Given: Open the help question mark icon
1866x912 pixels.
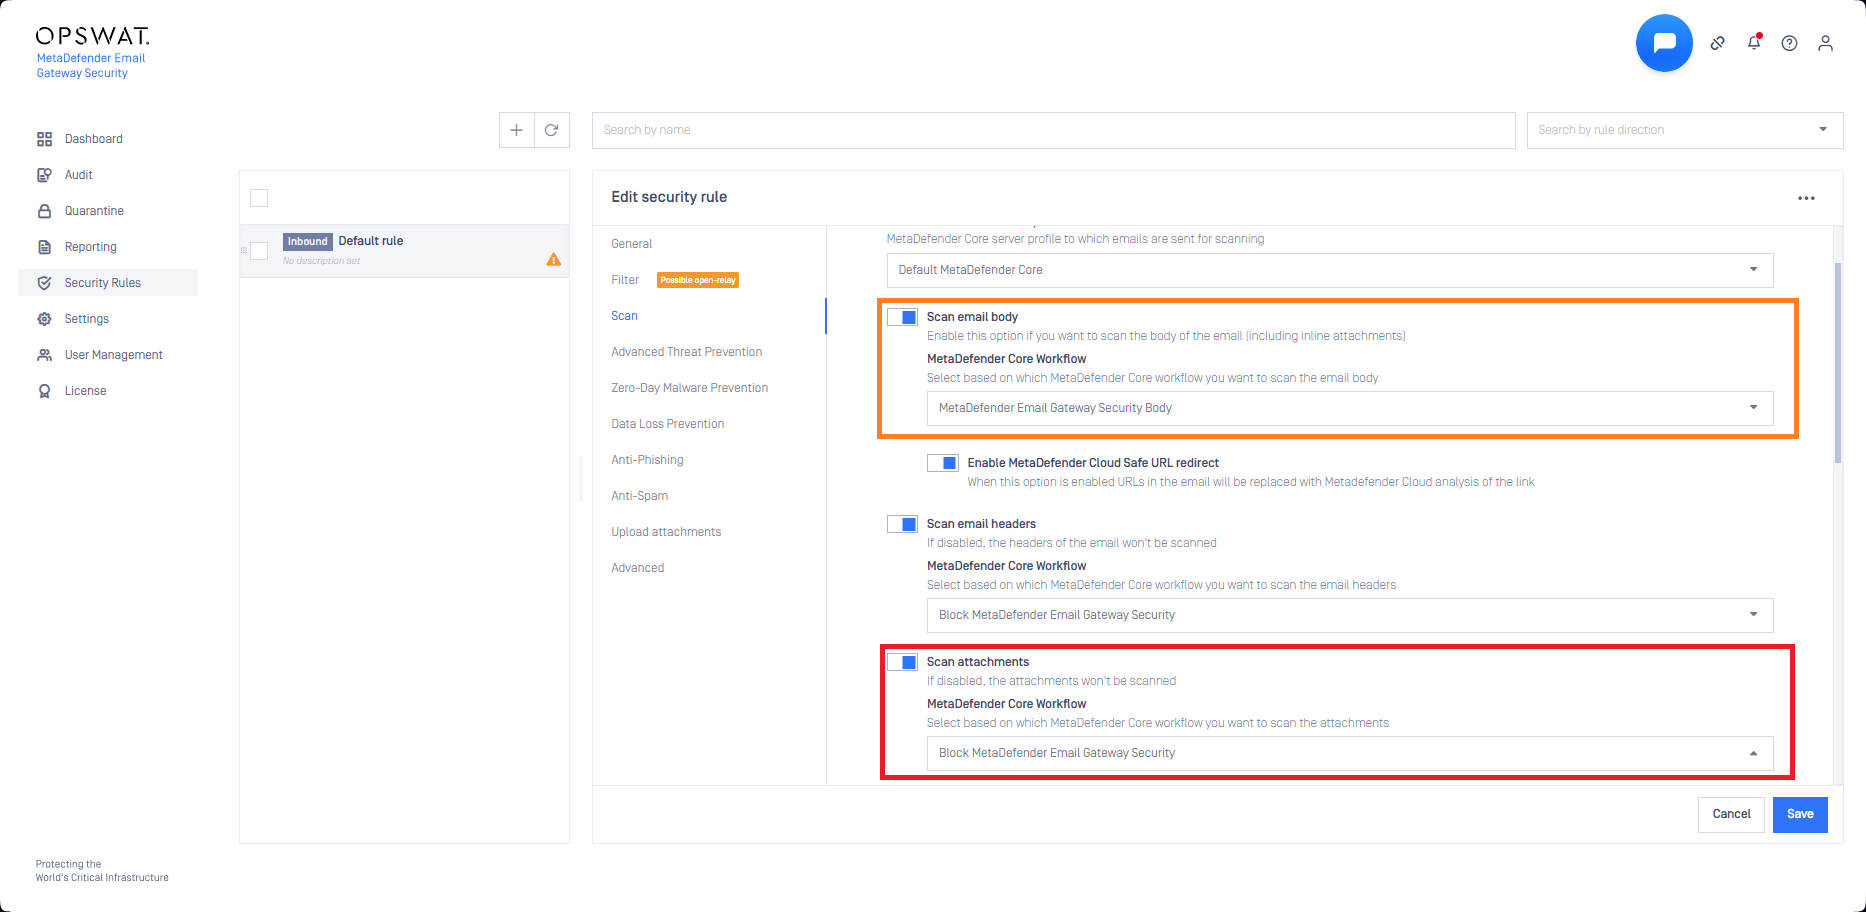Looking at the screenshot, I should pos(1789,43).
